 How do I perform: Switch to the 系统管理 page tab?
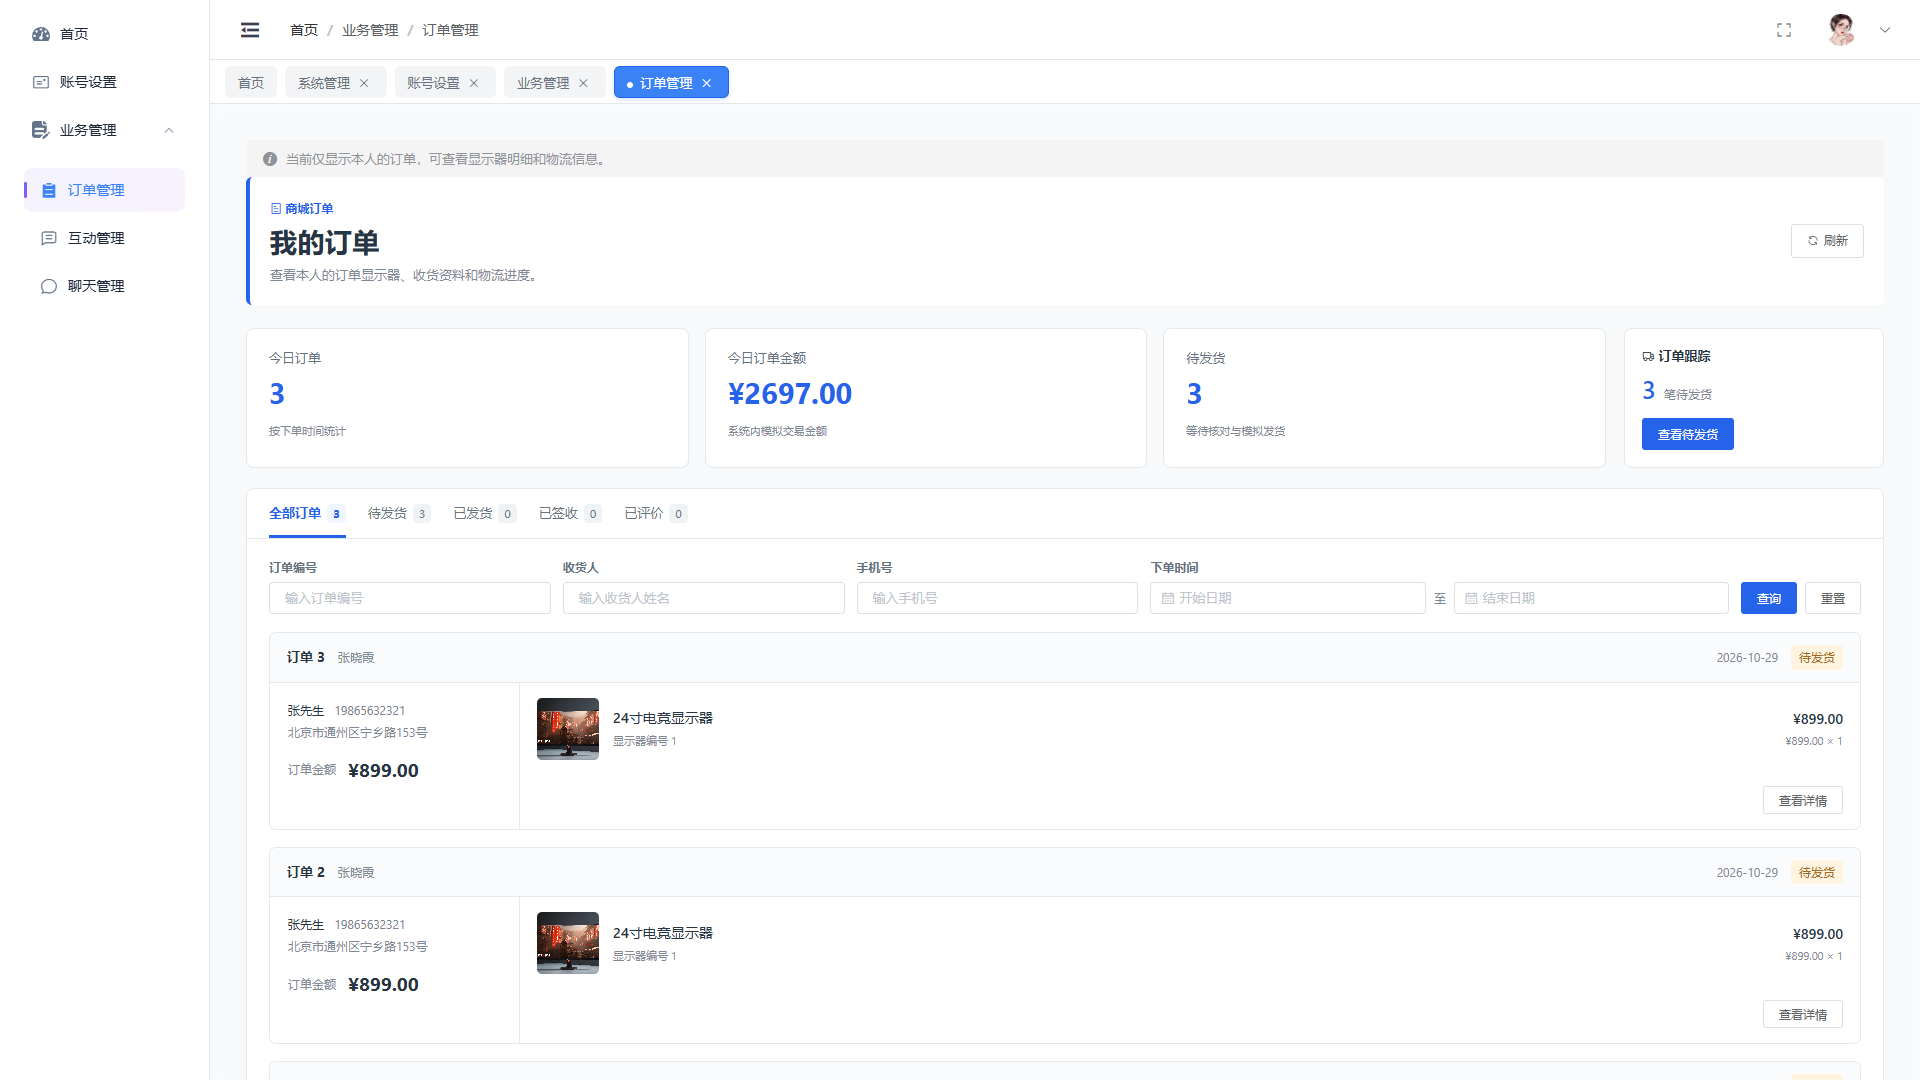(x=324, y=83)
